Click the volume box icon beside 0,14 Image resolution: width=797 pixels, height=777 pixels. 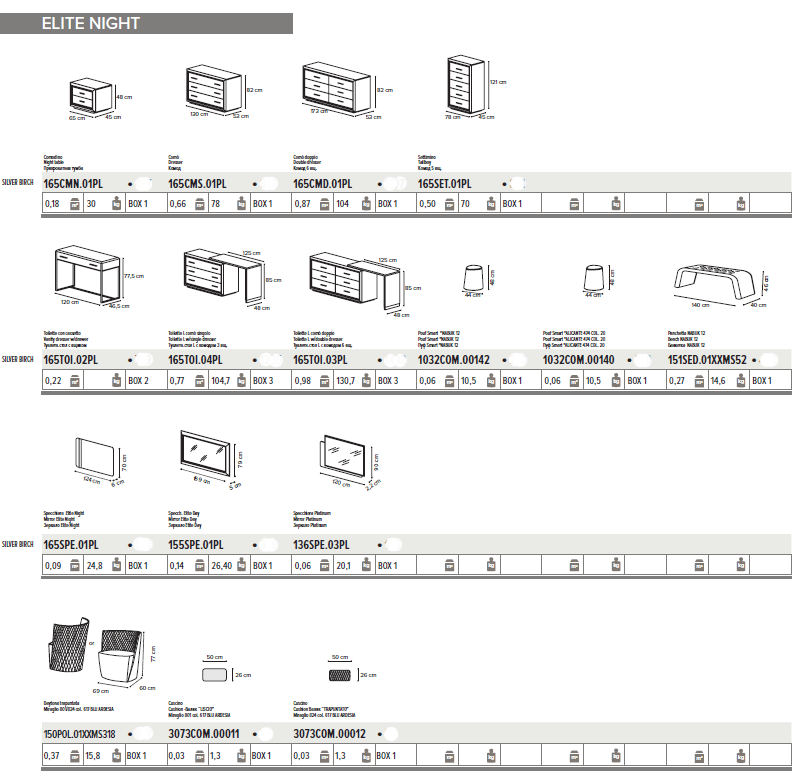[x=200, y=566]
